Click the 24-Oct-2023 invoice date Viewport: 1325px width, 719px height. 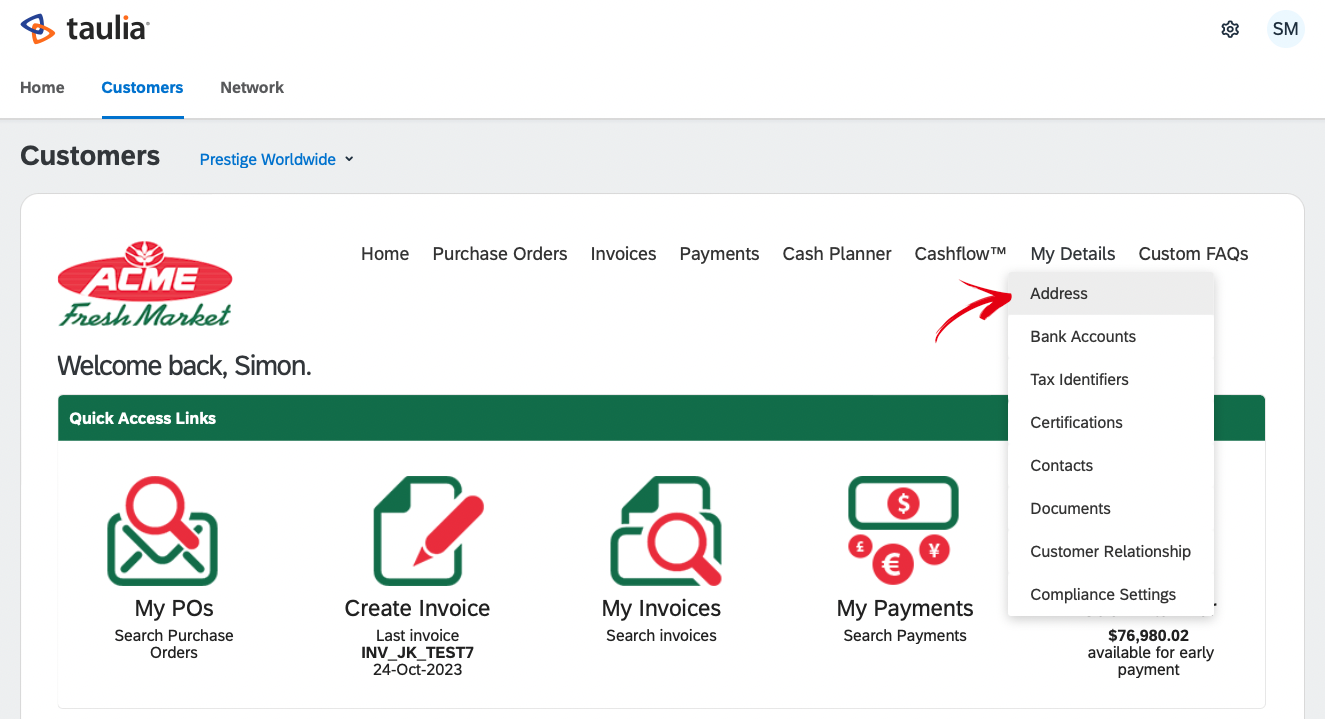tap(417, 670)
